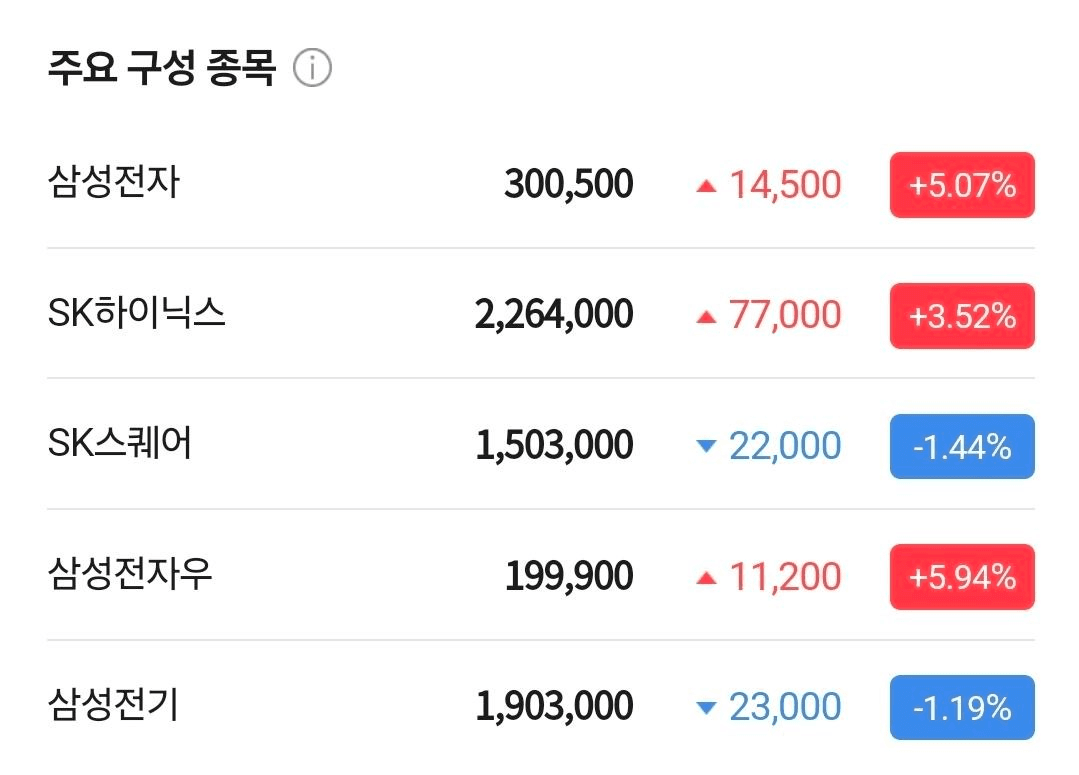Open the SK스퀘어 stock name
The image size is (1079, 775).
pos(120,443)
